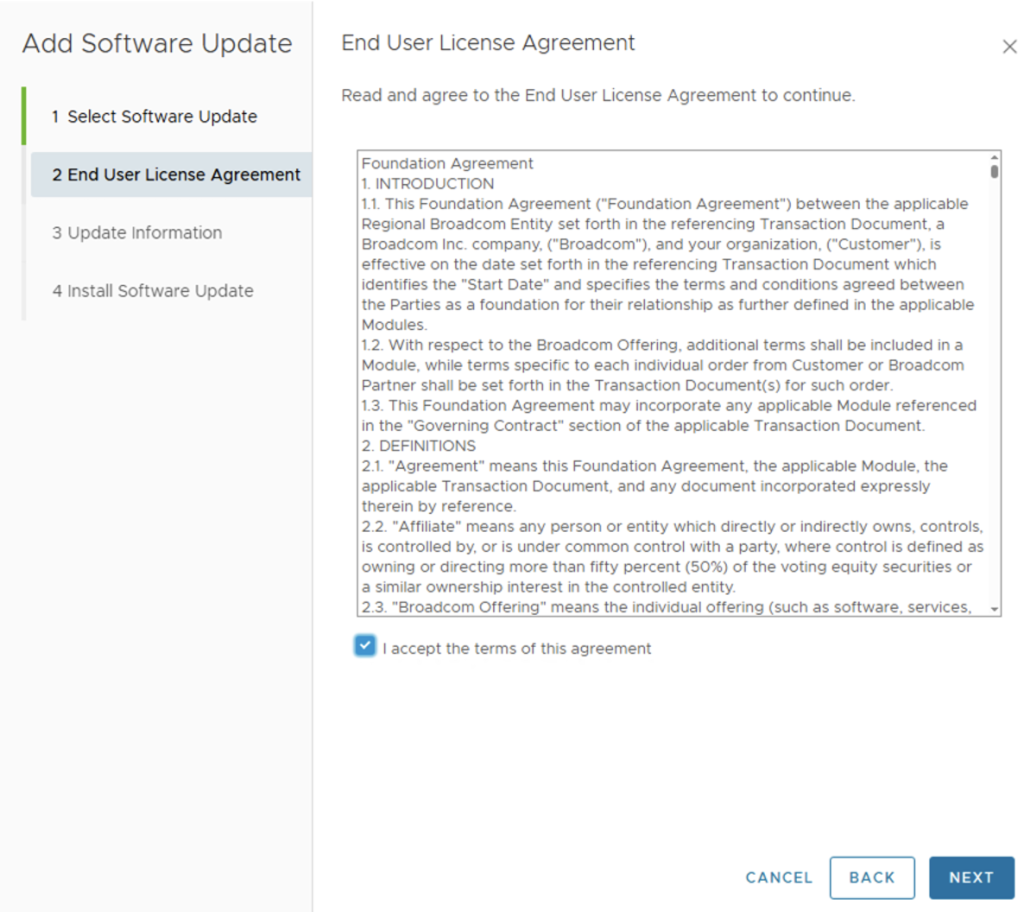Click the license text scrollbar thumb

(994, 171)
